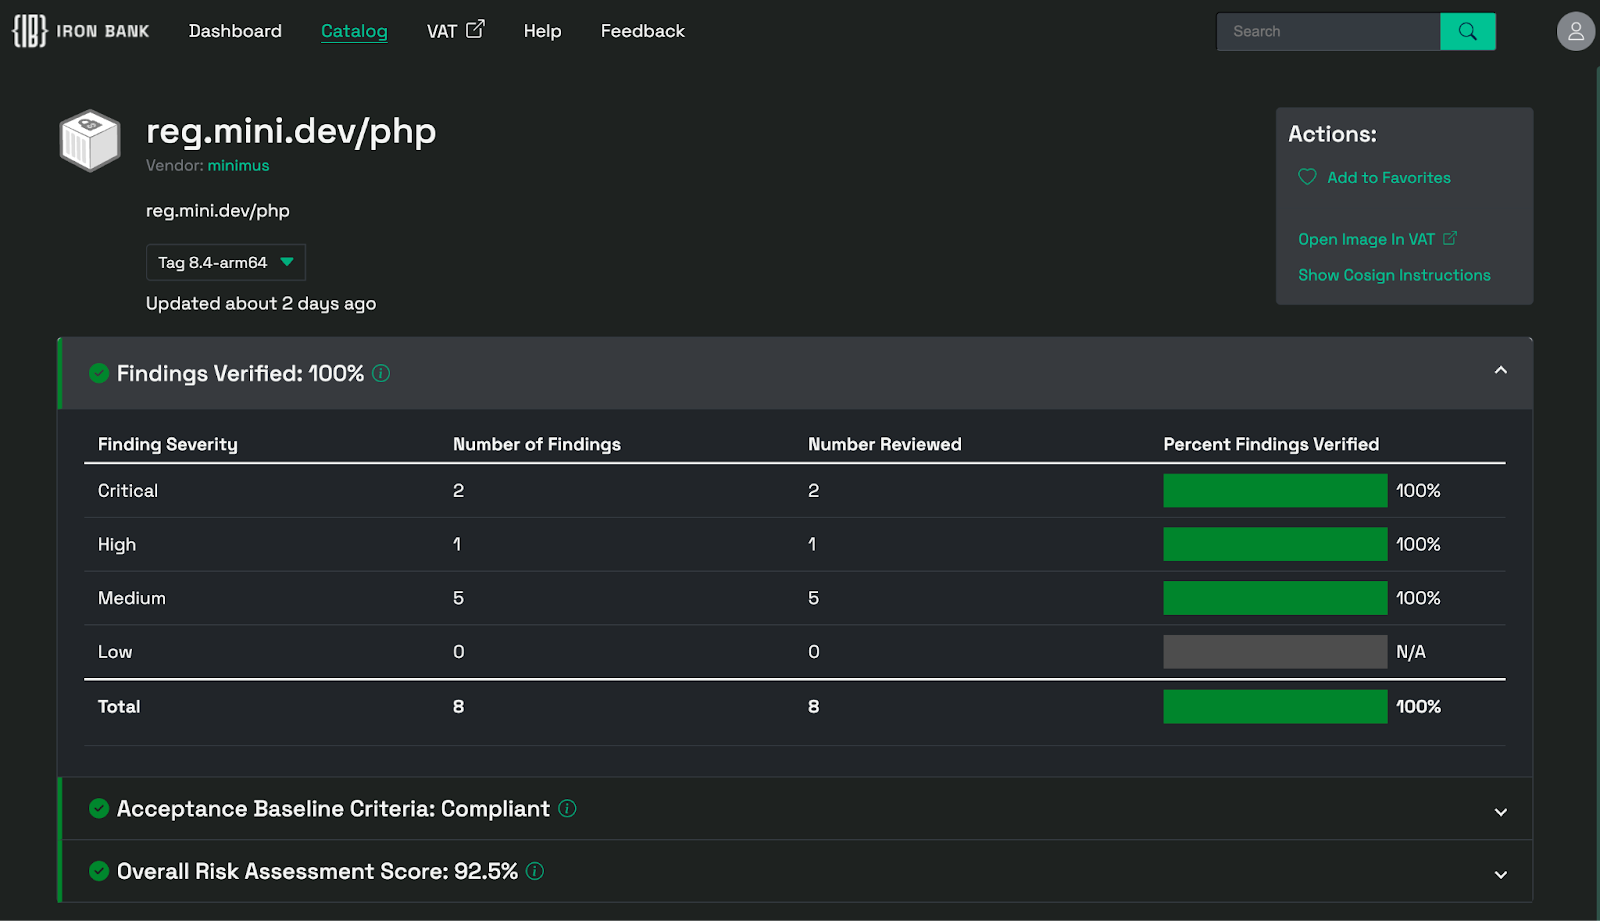Click the N/A value in Low row

[x=1411, y=652]
